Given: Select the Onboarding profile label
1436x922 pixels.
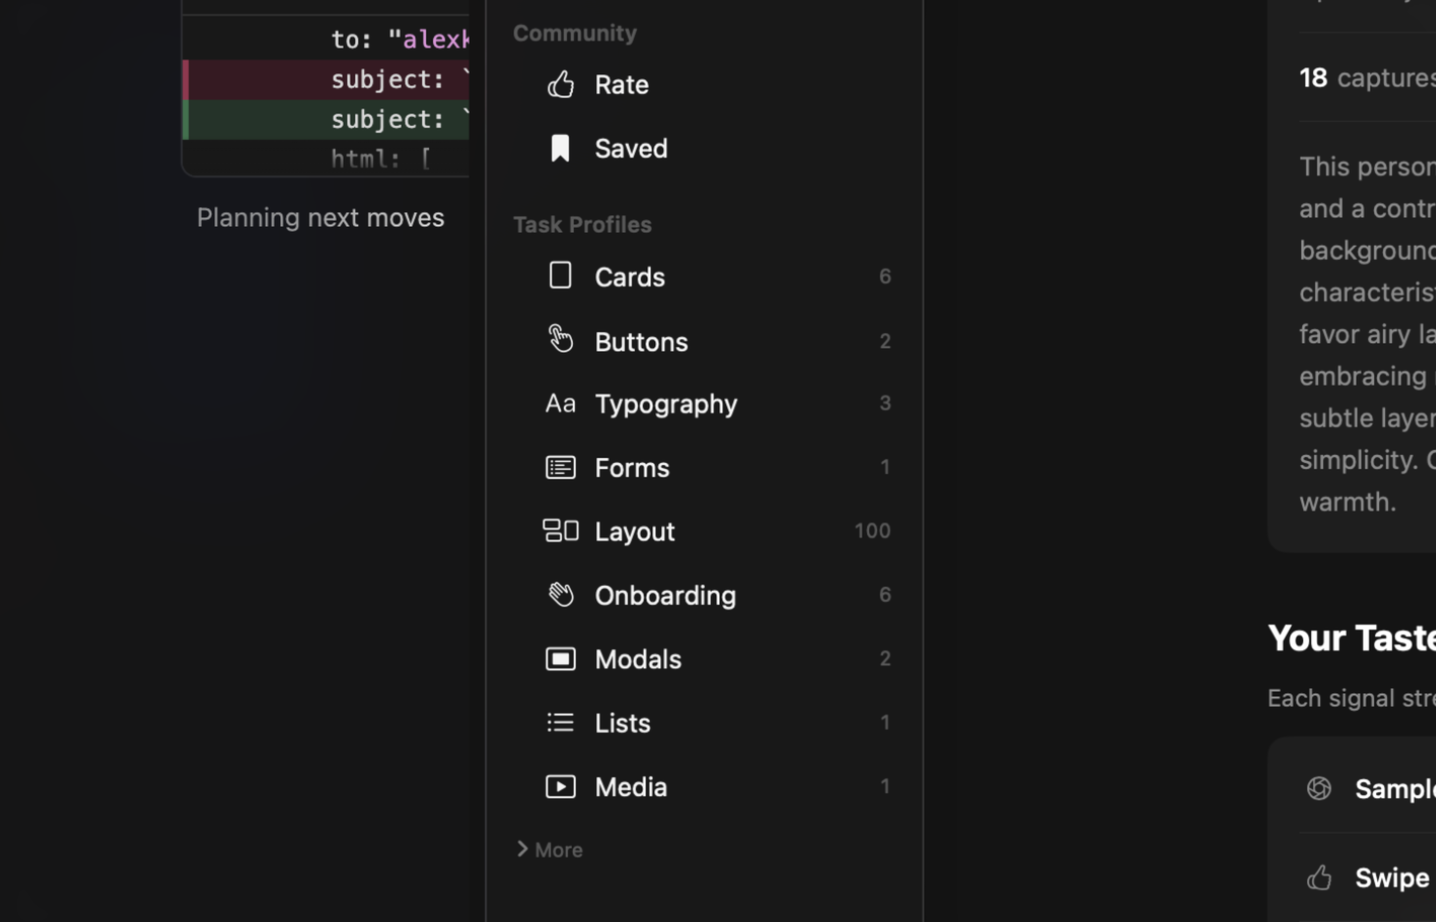Looking at the screenshot, I should coord(665,595).
